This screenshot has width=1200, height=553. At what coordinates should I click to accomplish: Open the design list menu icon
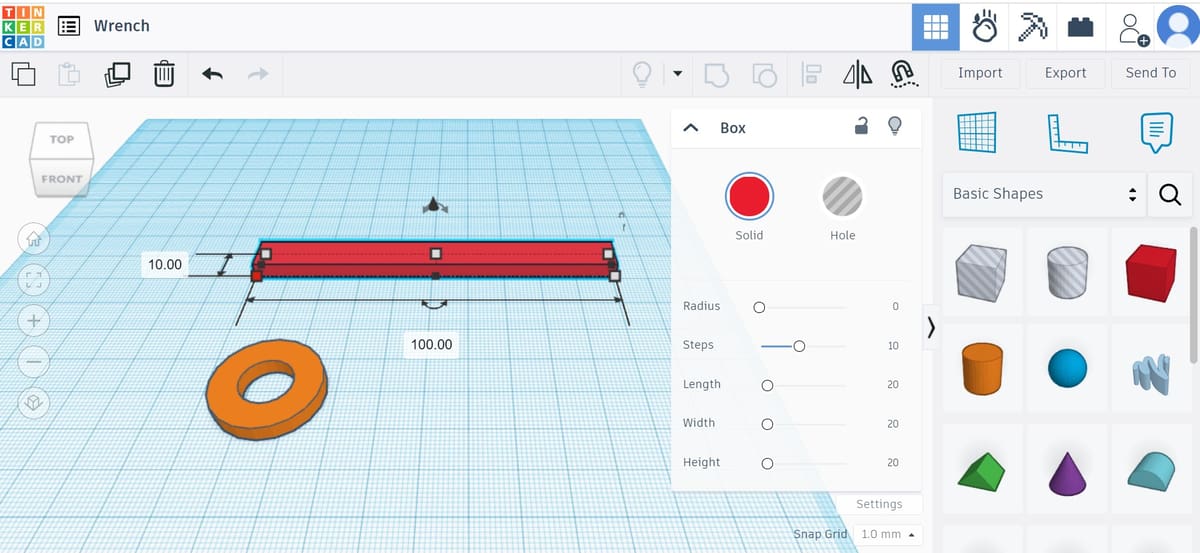69,27
